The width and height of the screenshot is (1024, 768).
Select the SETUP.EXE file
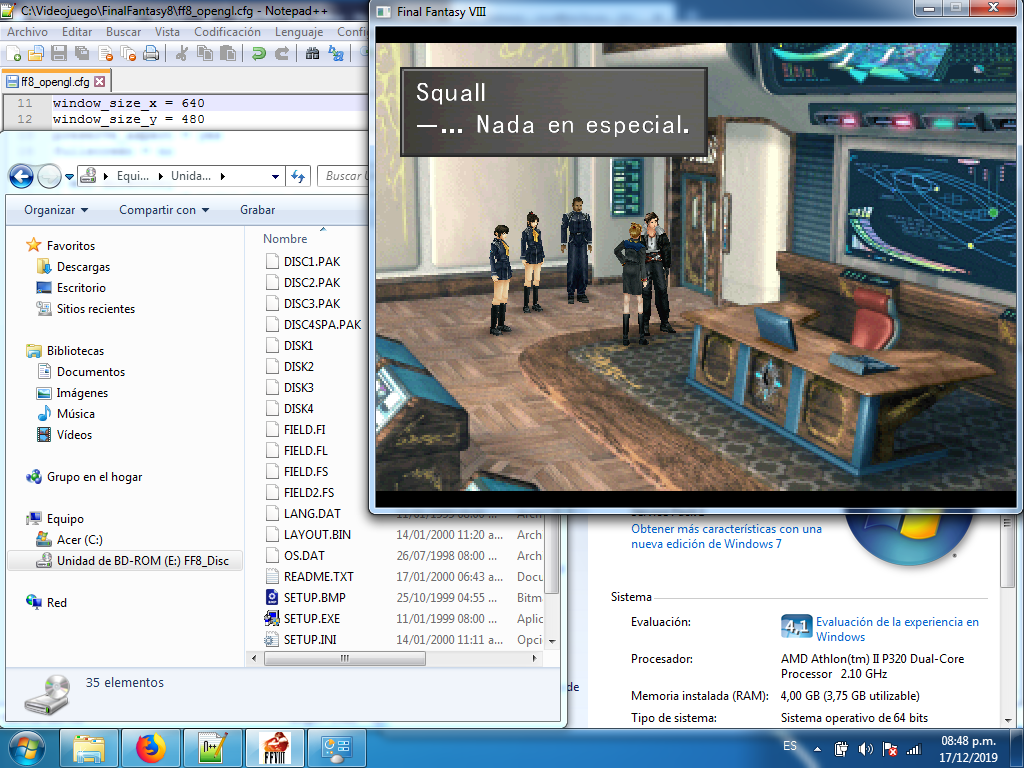tap(312, 618)
